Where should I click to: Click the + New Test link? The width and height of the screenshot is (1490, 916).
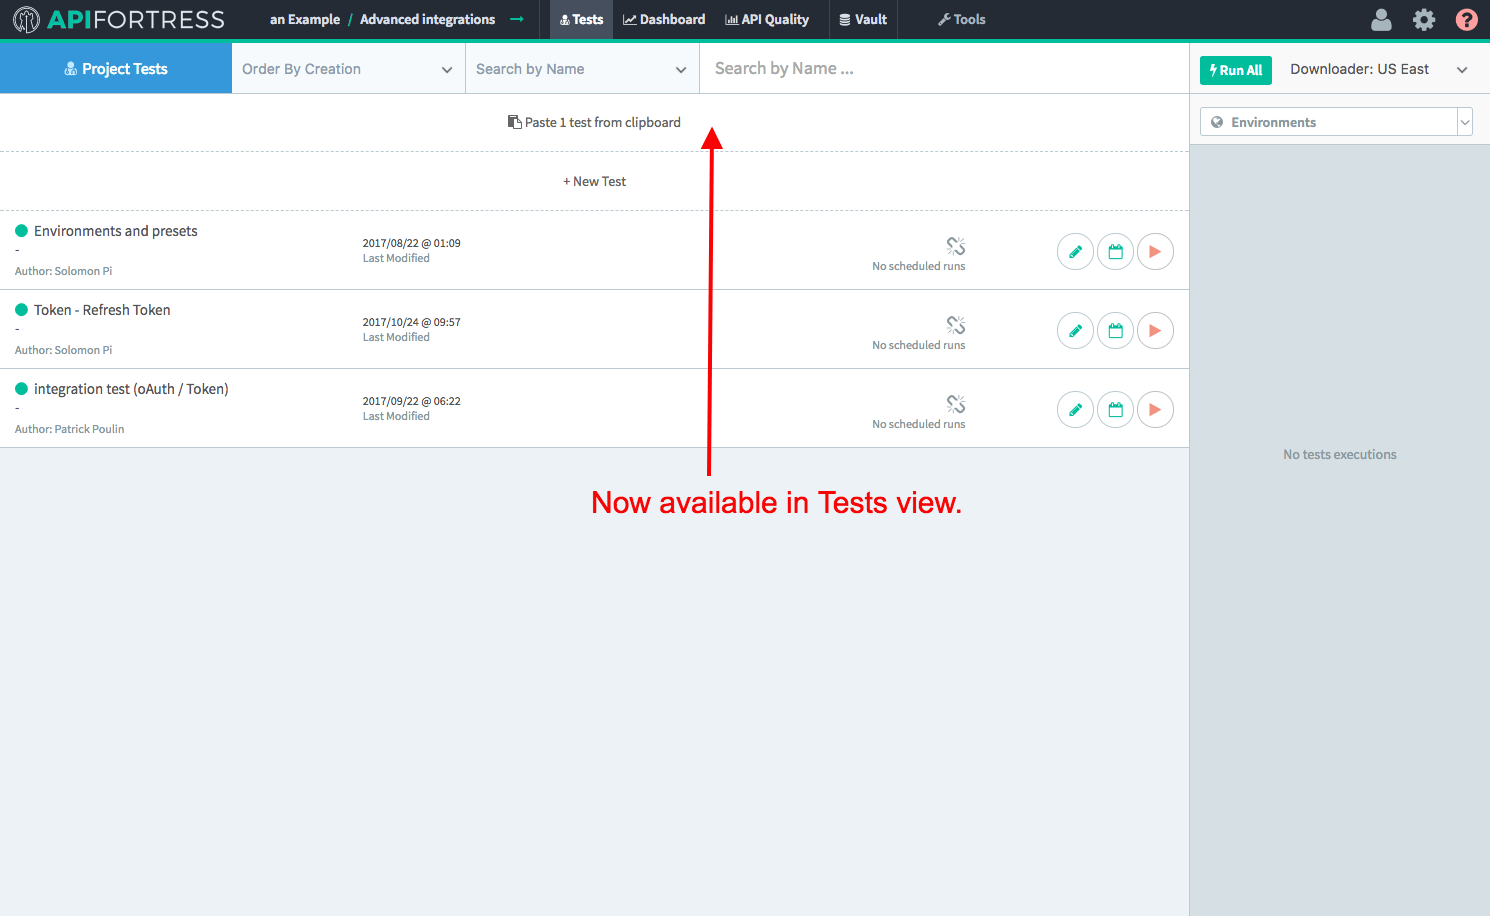pos(595,181)
